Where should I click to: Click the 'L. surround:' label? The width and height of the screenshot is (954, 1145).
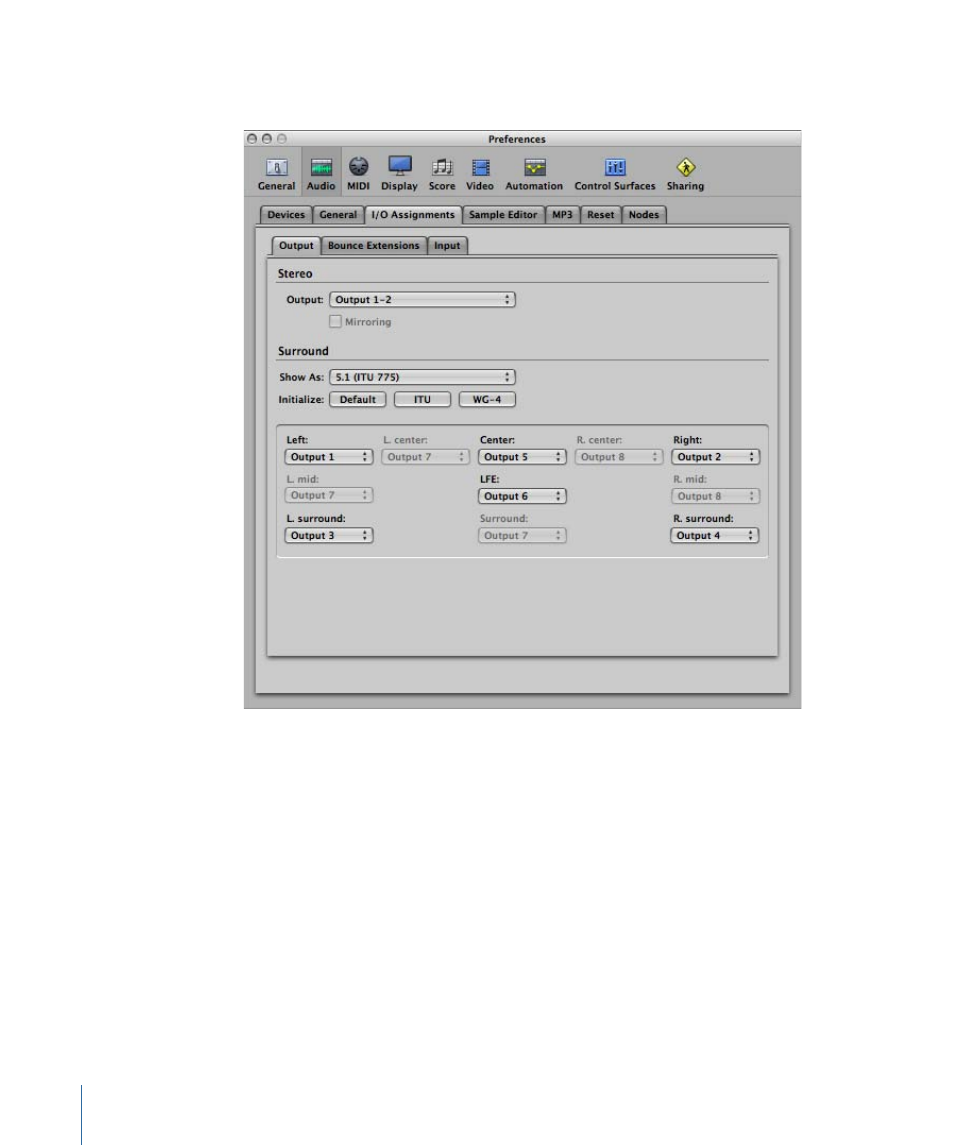[316, 518]
